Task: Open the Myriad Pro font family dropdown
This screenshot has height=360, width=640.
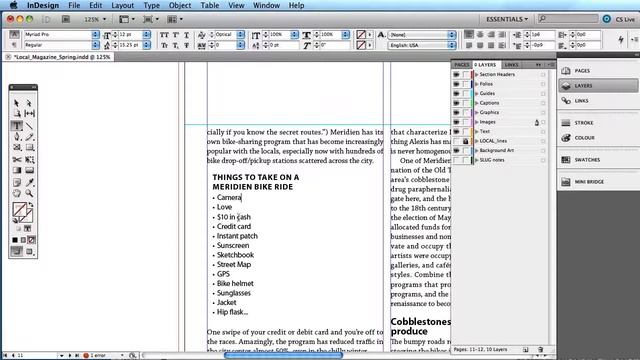Action: tap(95, 35)
